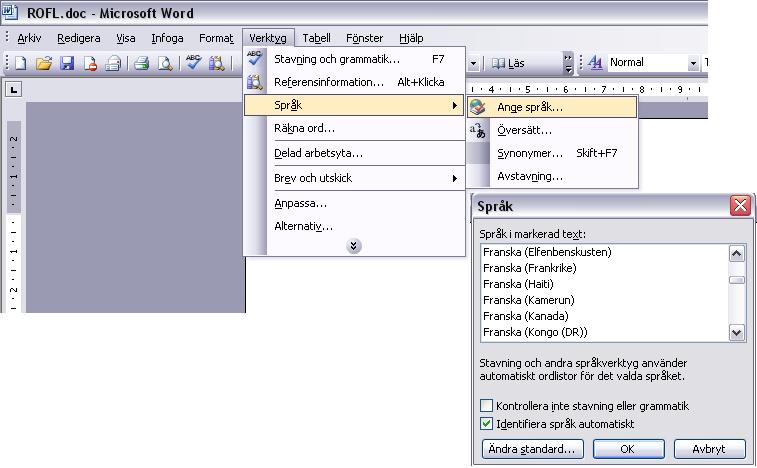Select Franska (Kanada) in list
Image resolution: width=757 pixels, height=468 pixels.
605,316
